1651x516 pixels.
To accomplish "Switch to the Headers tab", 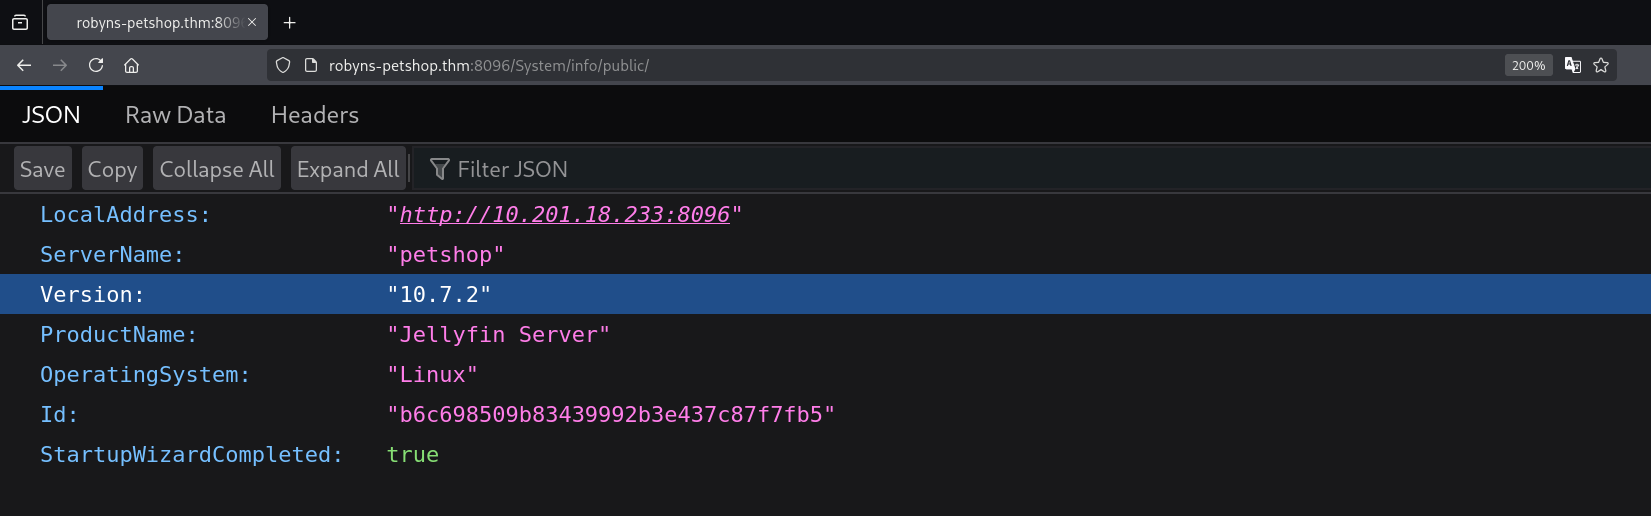I will tap(314, 115).
